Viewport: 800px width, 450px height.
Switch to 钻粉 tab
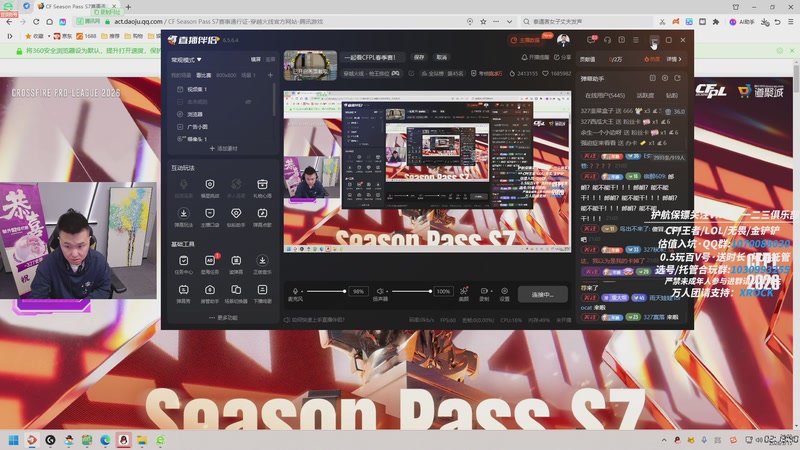click(x=671, y=95)
